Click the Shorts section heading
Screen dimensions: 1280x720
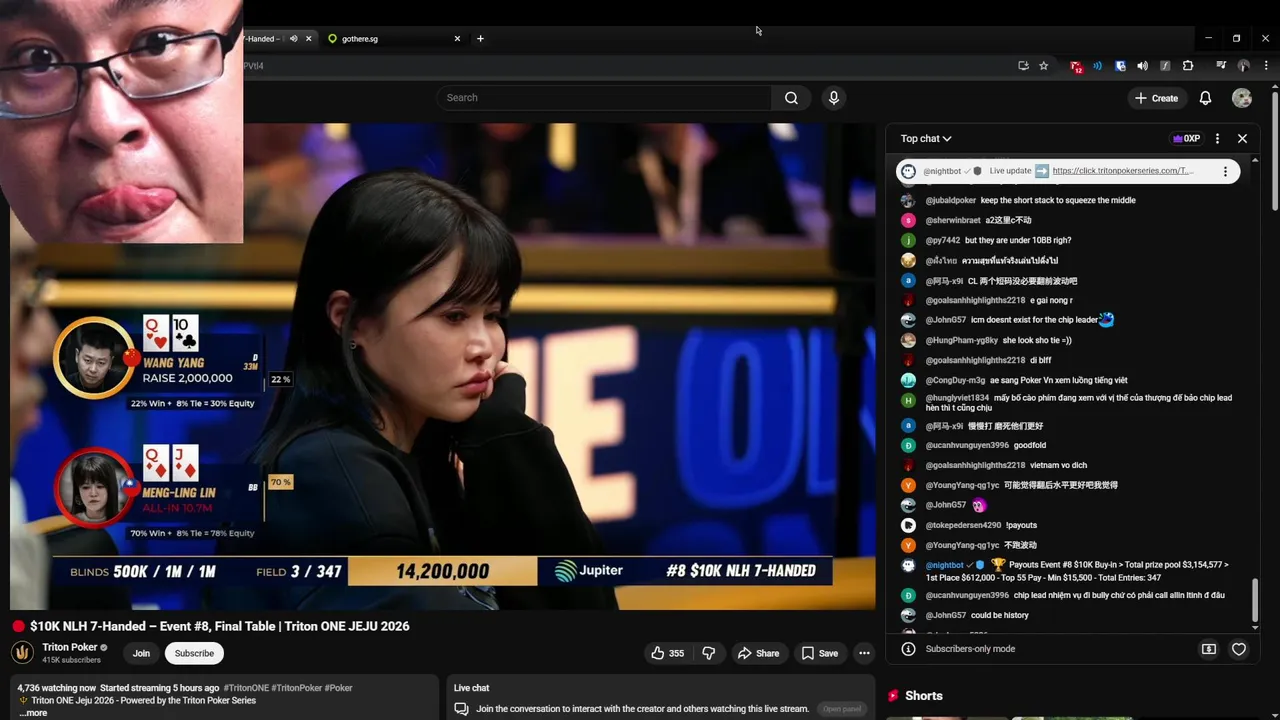[924, 696]
